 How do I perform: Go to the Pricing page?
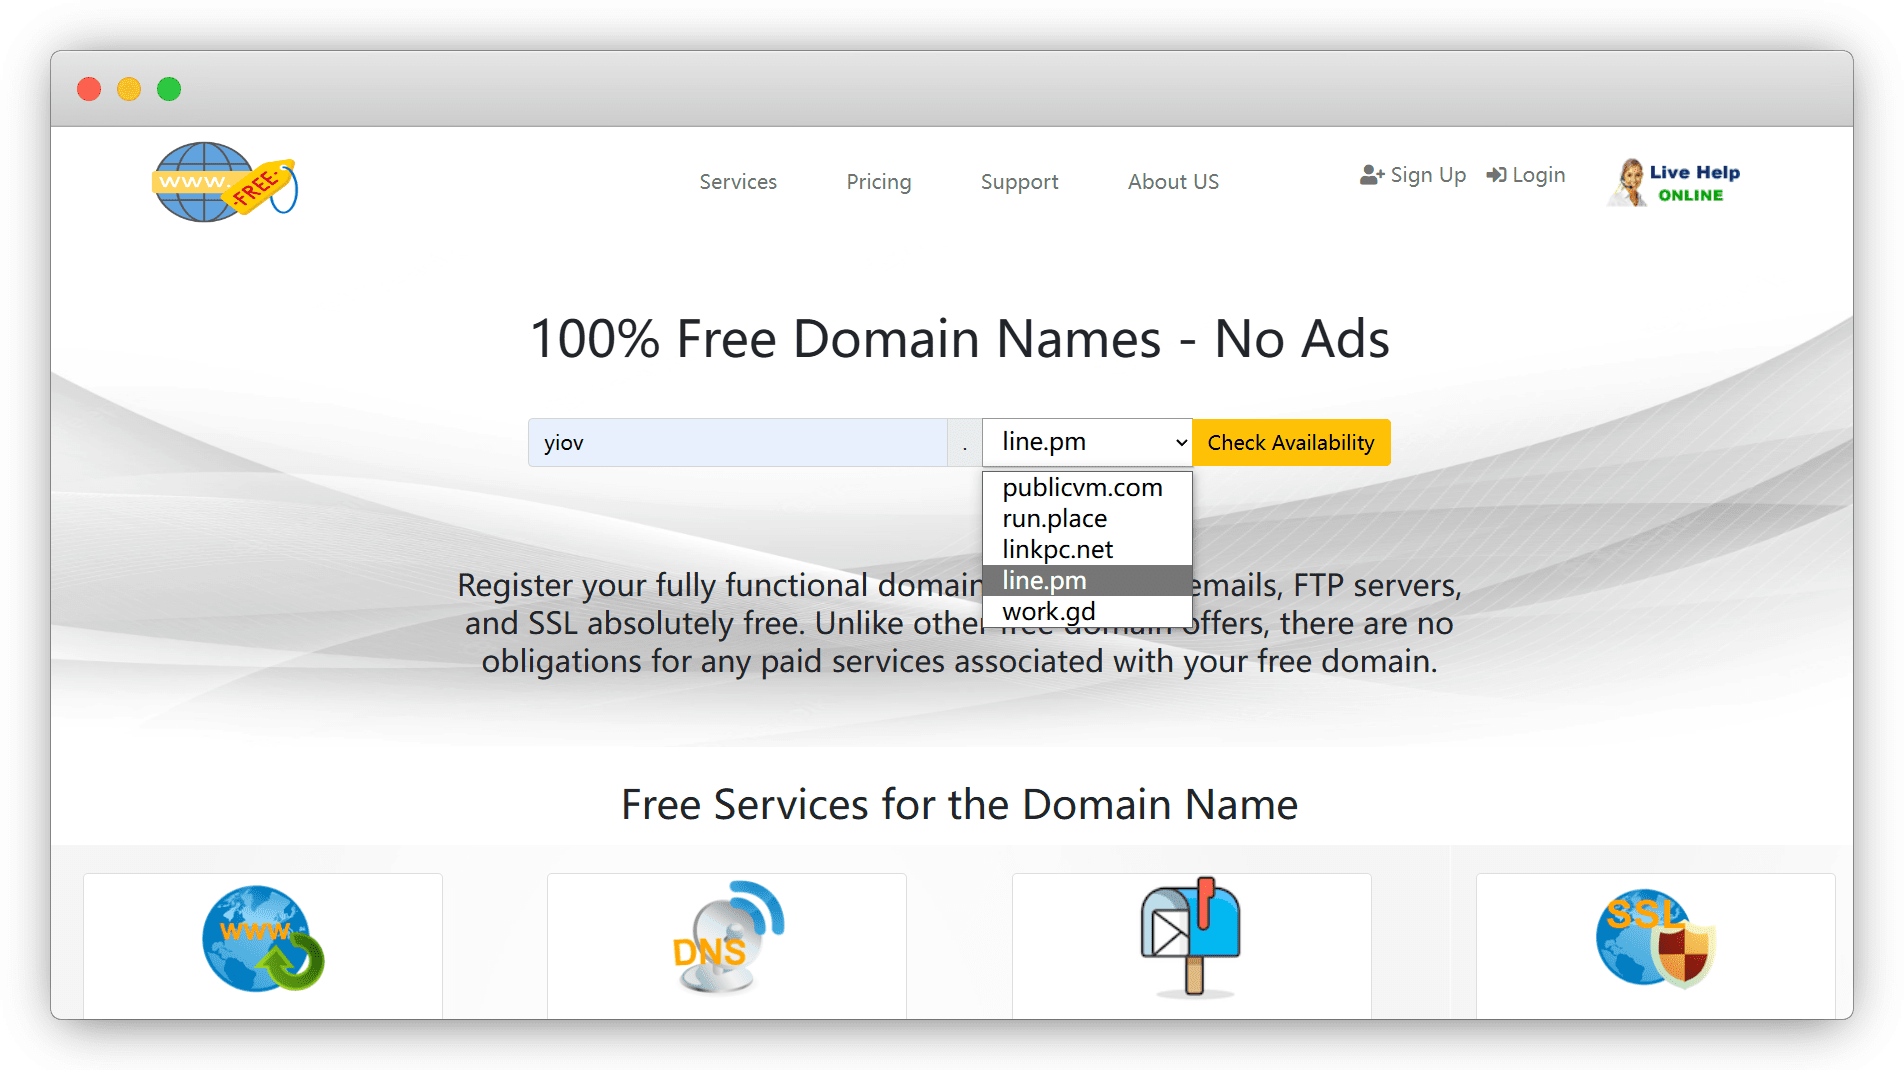coord(879,182)
